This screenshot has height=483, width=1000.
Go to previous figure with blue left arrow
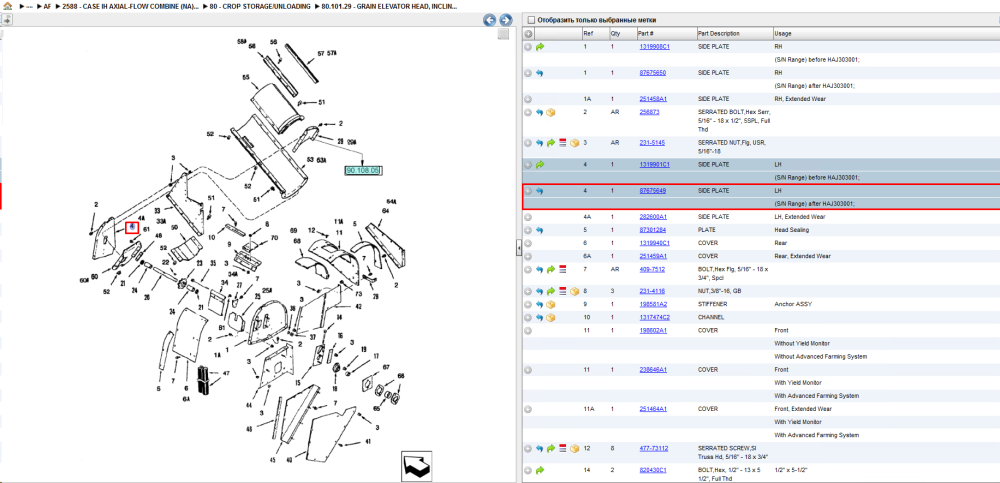click(490, 20)
